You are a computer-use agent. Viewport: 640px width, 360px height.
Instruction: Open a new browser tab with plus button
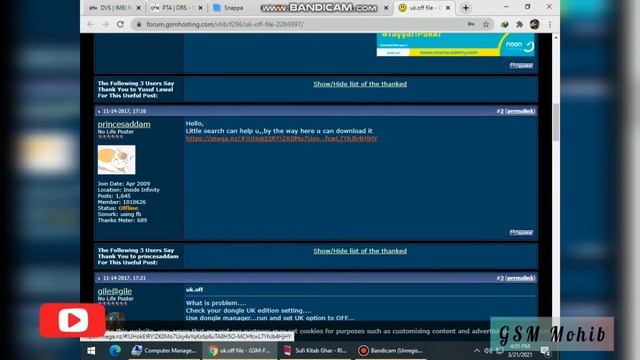(x=465, y=8)
